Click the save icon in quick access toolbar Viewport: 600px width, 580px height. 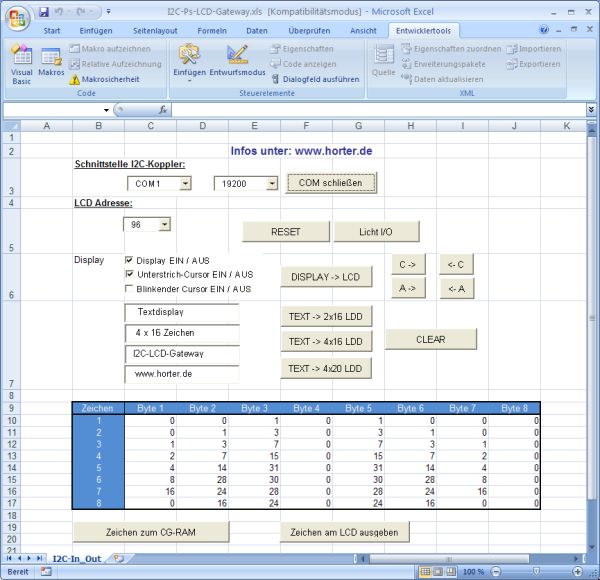tap(44, 10)
